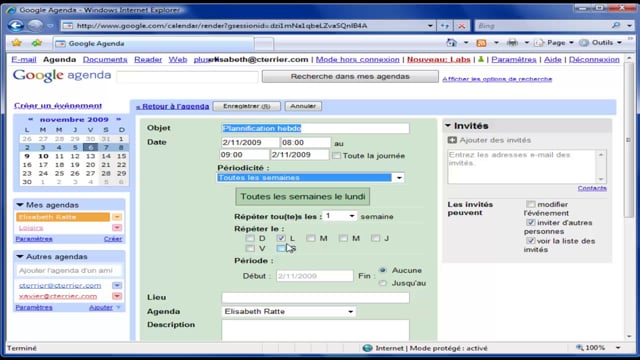Viewport: 640px width, 360px height.
Task: Select the Aucune end radio button
Action: tap(383, 270)
